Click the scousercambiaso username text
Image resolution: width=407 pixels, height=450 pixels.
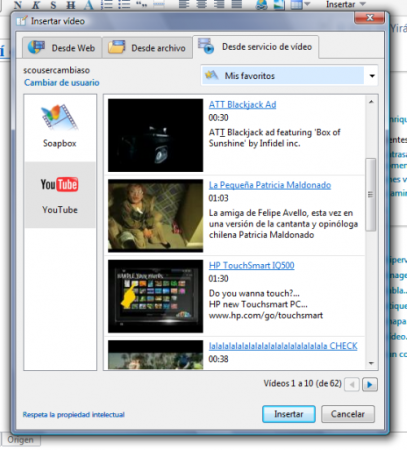[x=56, y=70]
